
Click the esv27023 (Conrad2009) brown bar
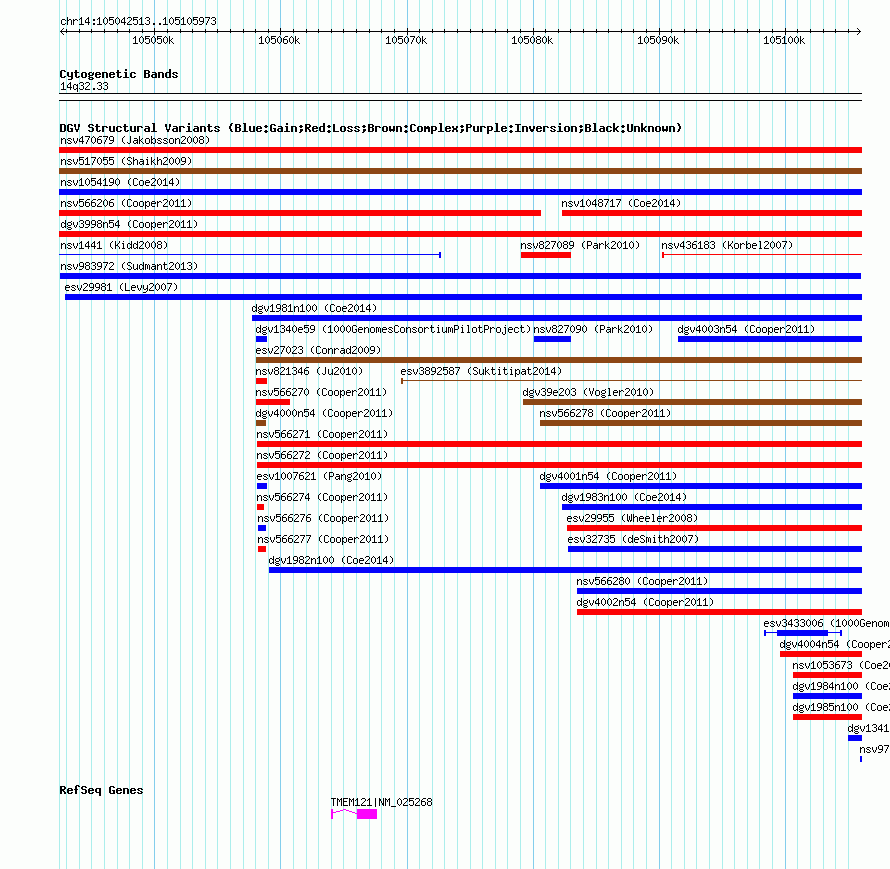click(559, 360)
